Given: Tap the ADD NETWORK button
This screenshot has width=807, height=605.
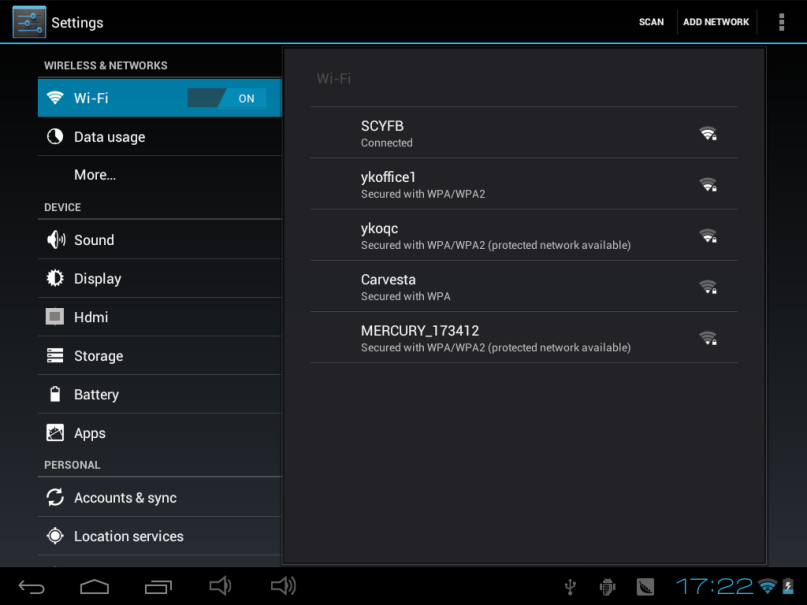Looking at the screenshot, I should 716,22.
